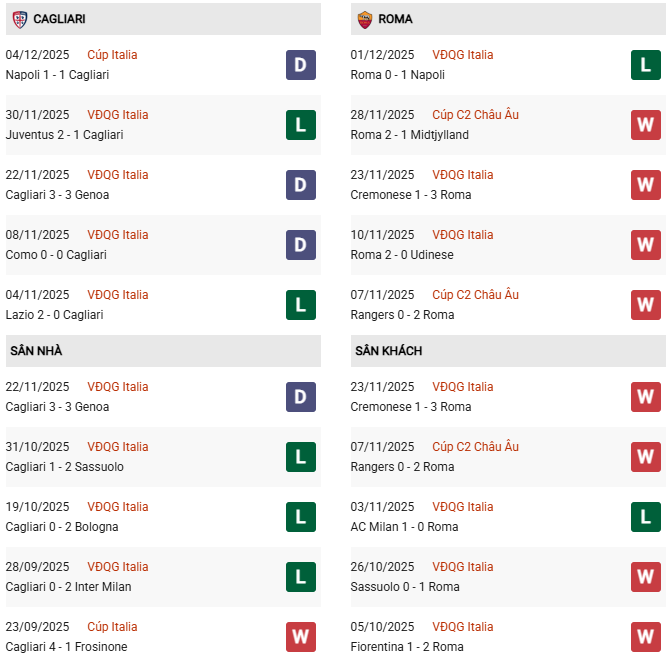The height and width of the screenshot is (660, 666).
Task: Click the Roma team crest icon
Action: tap(365, 19)
